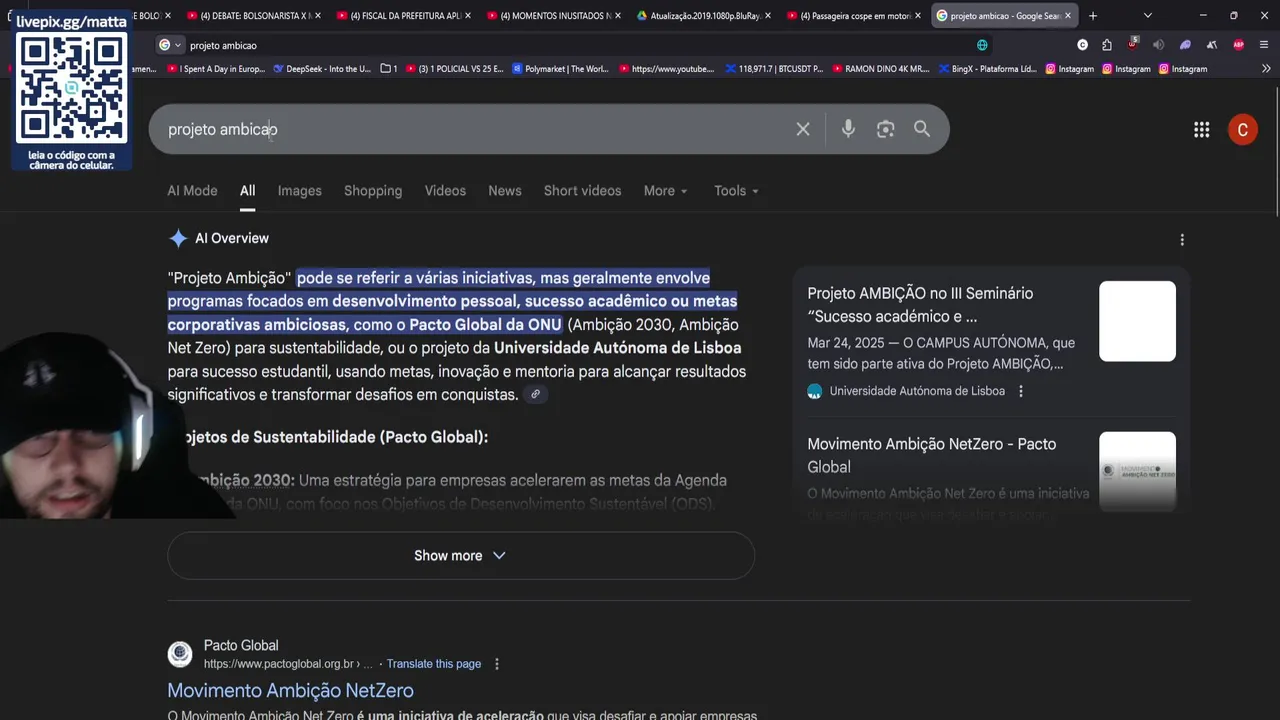Open the bookmark folder labeled 1

pyautogui.click(x=389, y=69)
